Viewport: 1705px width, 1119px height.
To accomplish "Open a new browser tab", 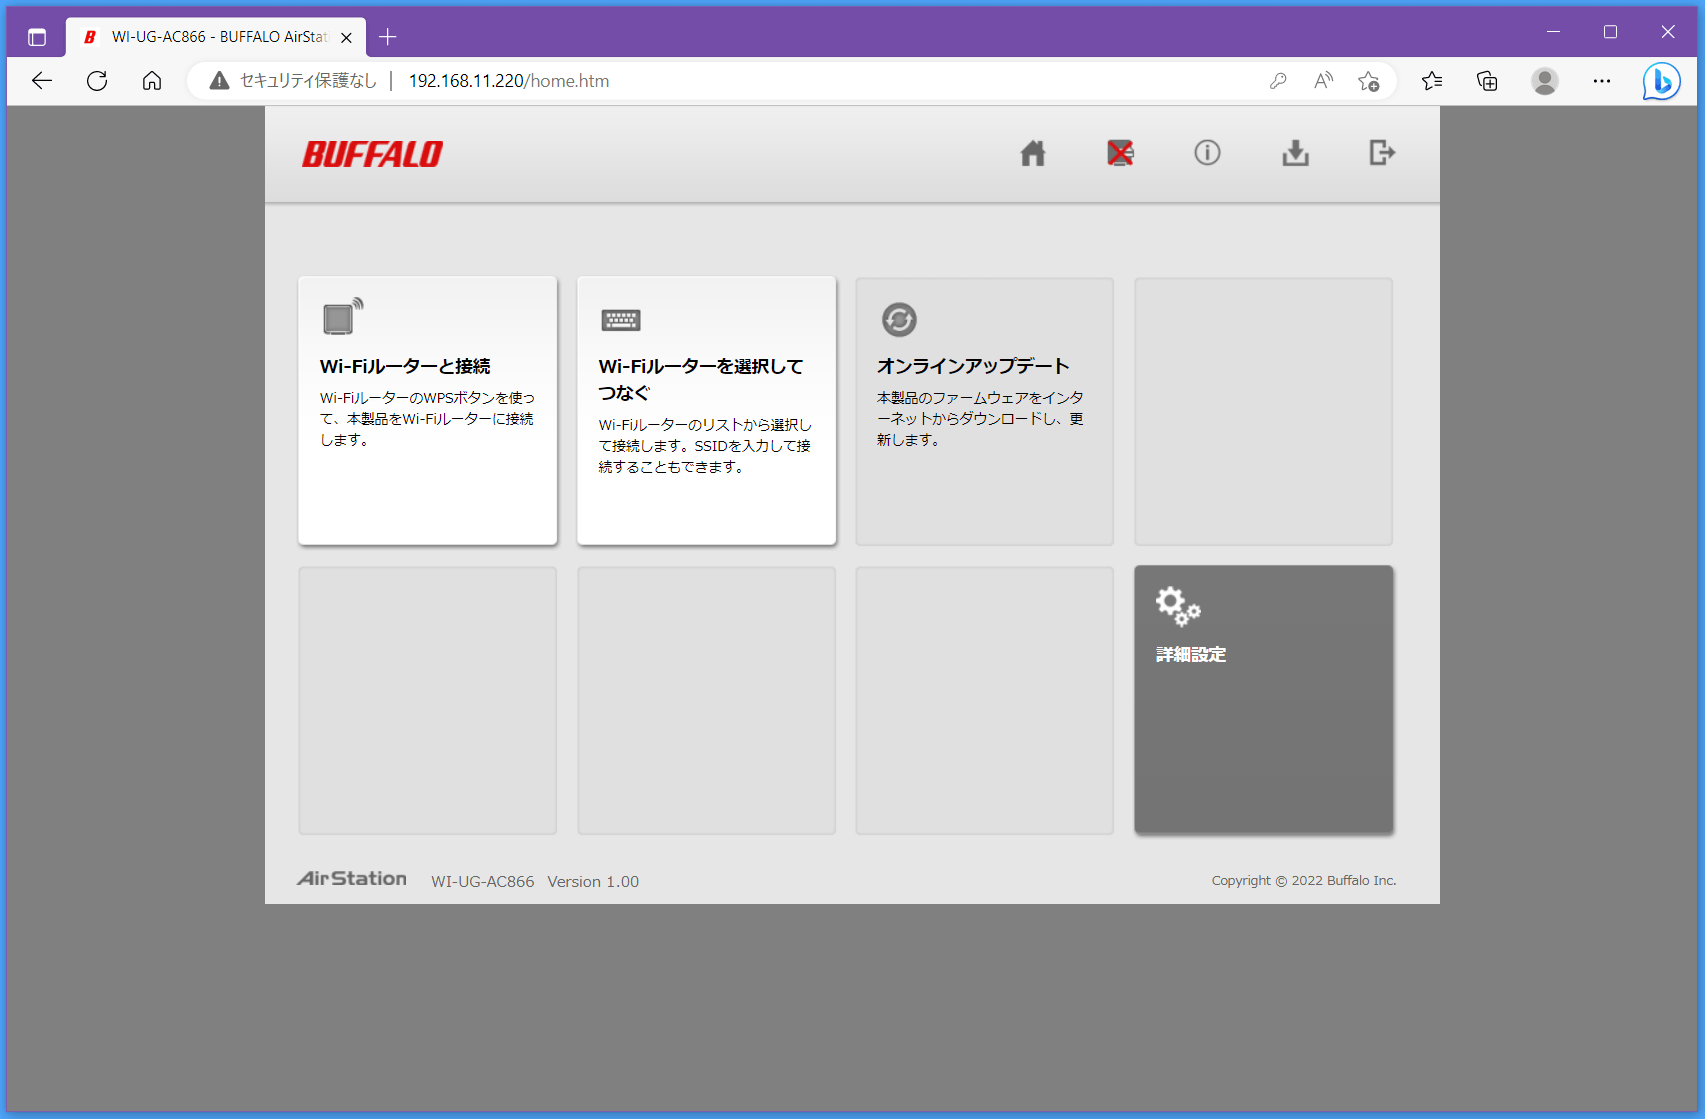I will point(388,37).
